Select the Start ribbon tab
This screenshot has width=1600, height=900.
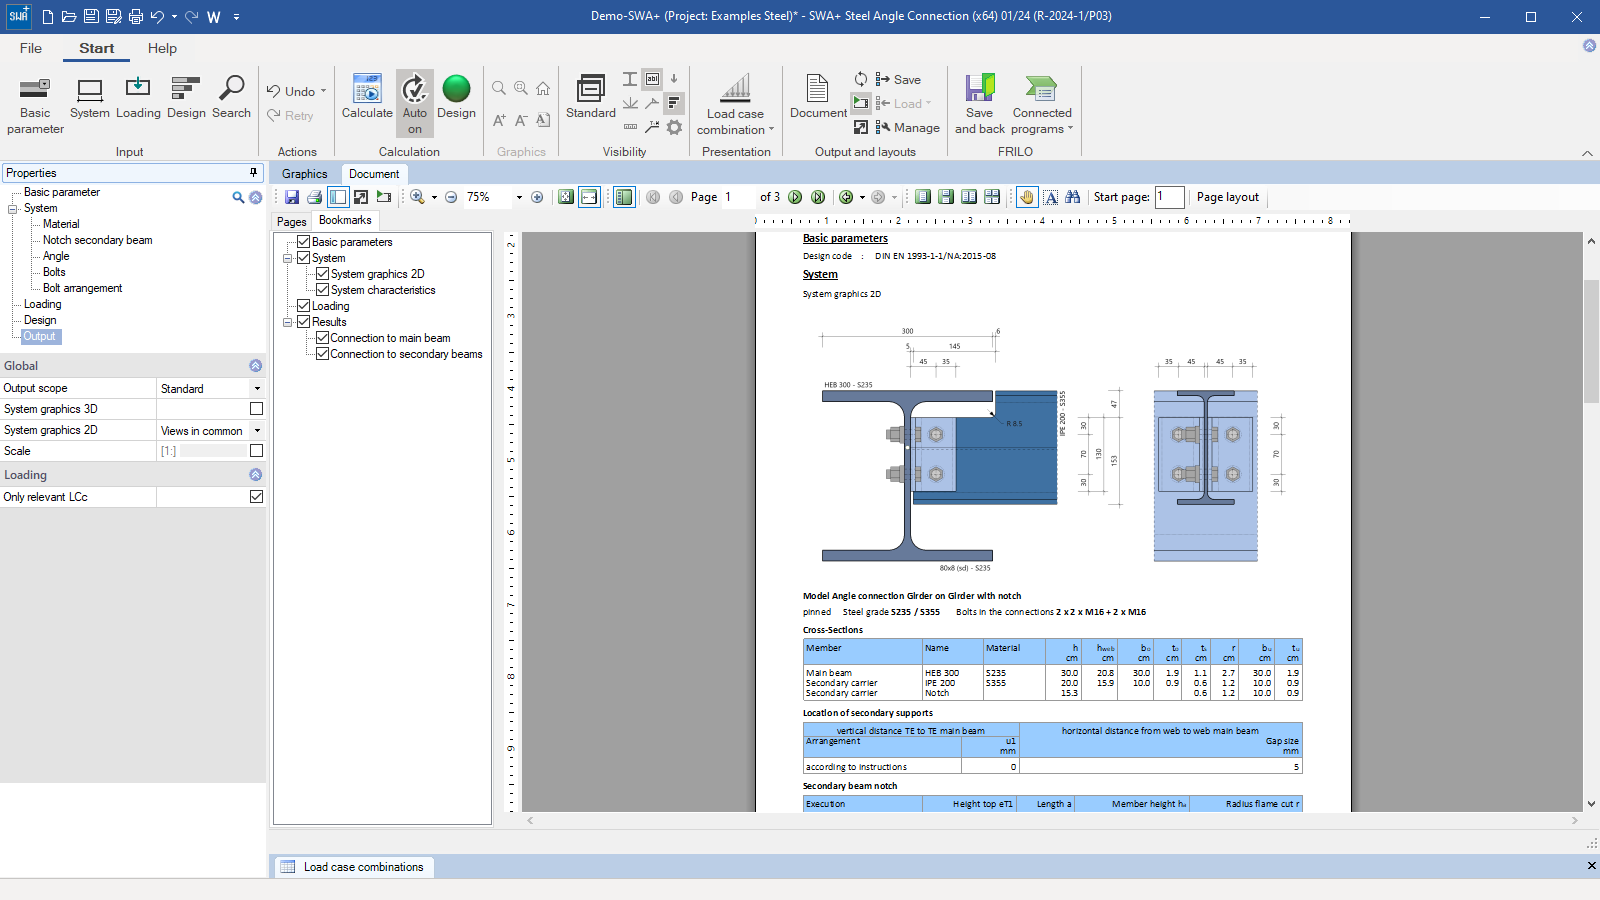[97, 48]
